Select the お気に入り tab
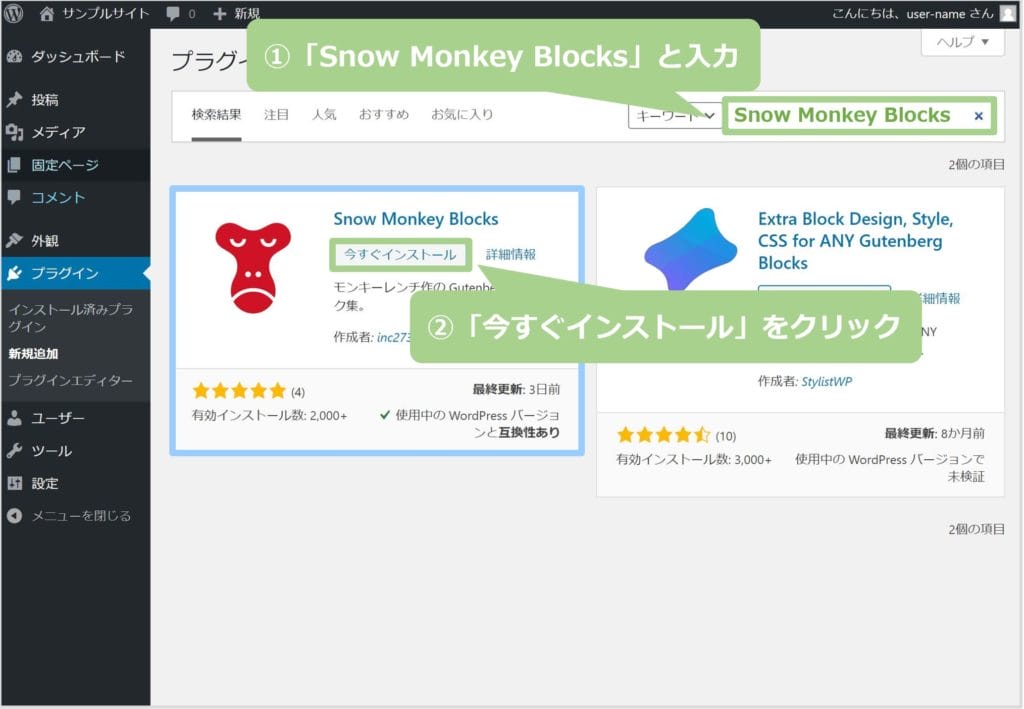 [462, 115]
